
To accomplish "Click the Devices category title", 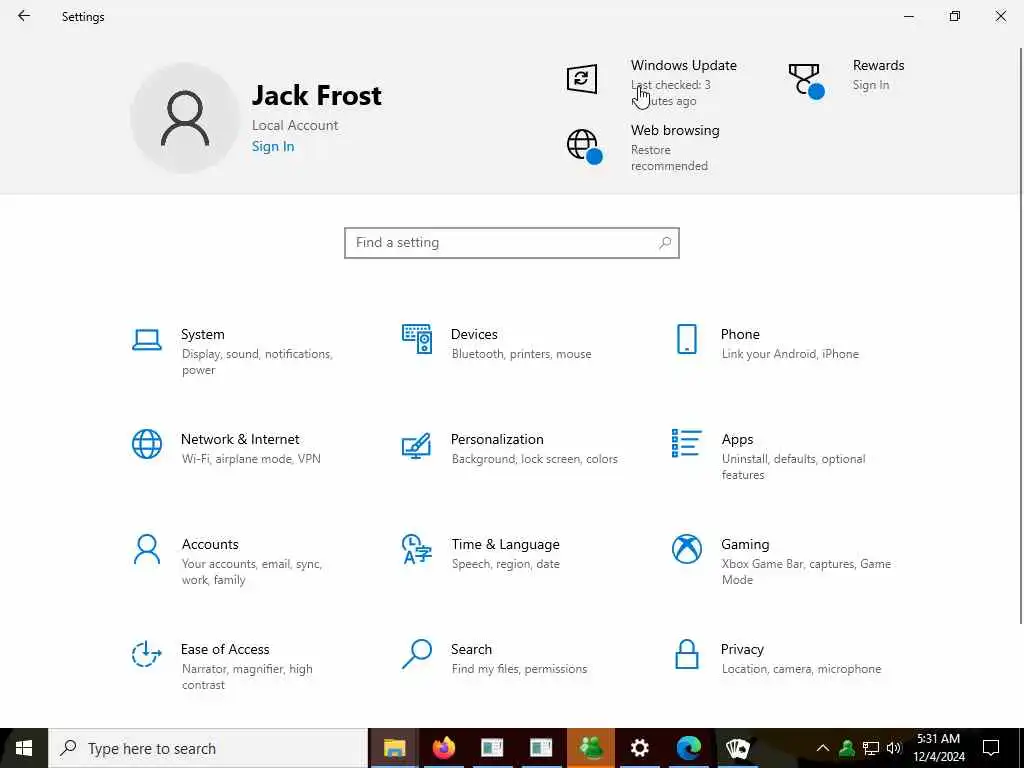I will [474, 334].
